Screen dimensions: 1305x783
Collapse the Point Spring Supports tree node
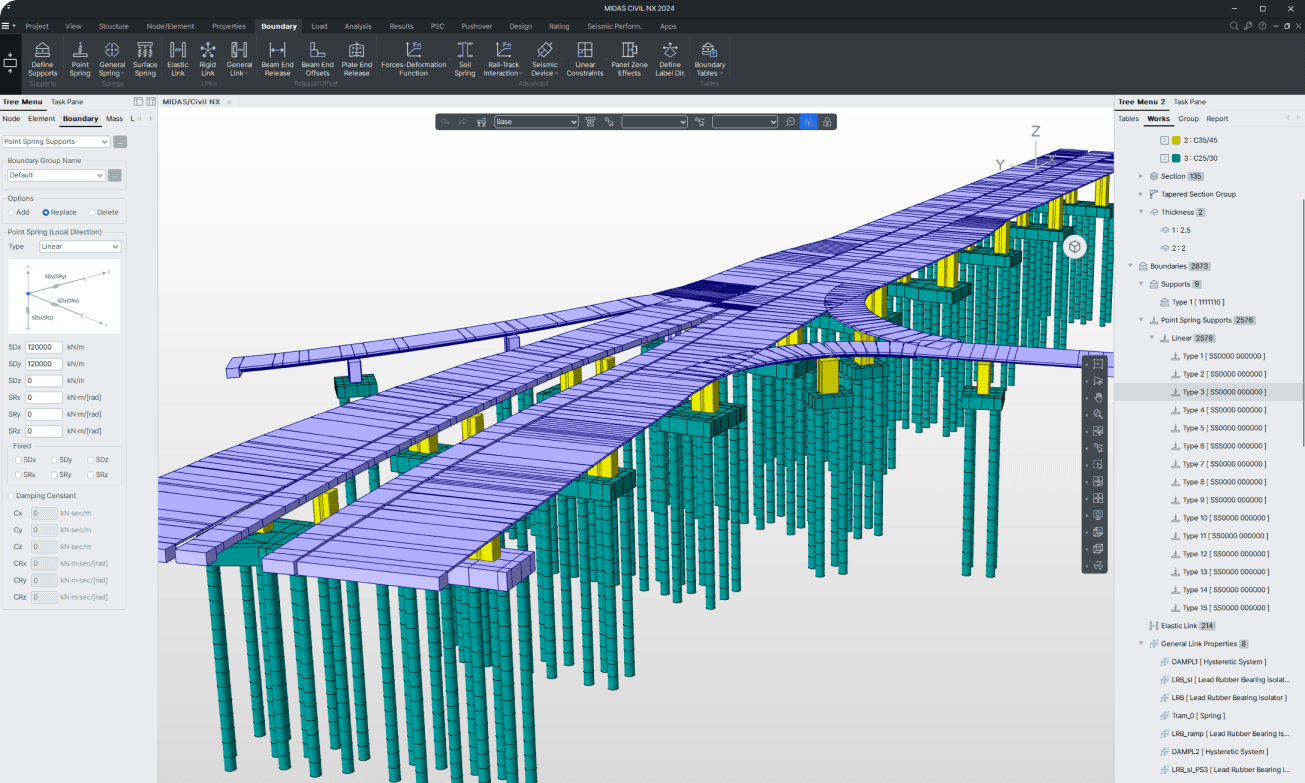[1141, 320]
